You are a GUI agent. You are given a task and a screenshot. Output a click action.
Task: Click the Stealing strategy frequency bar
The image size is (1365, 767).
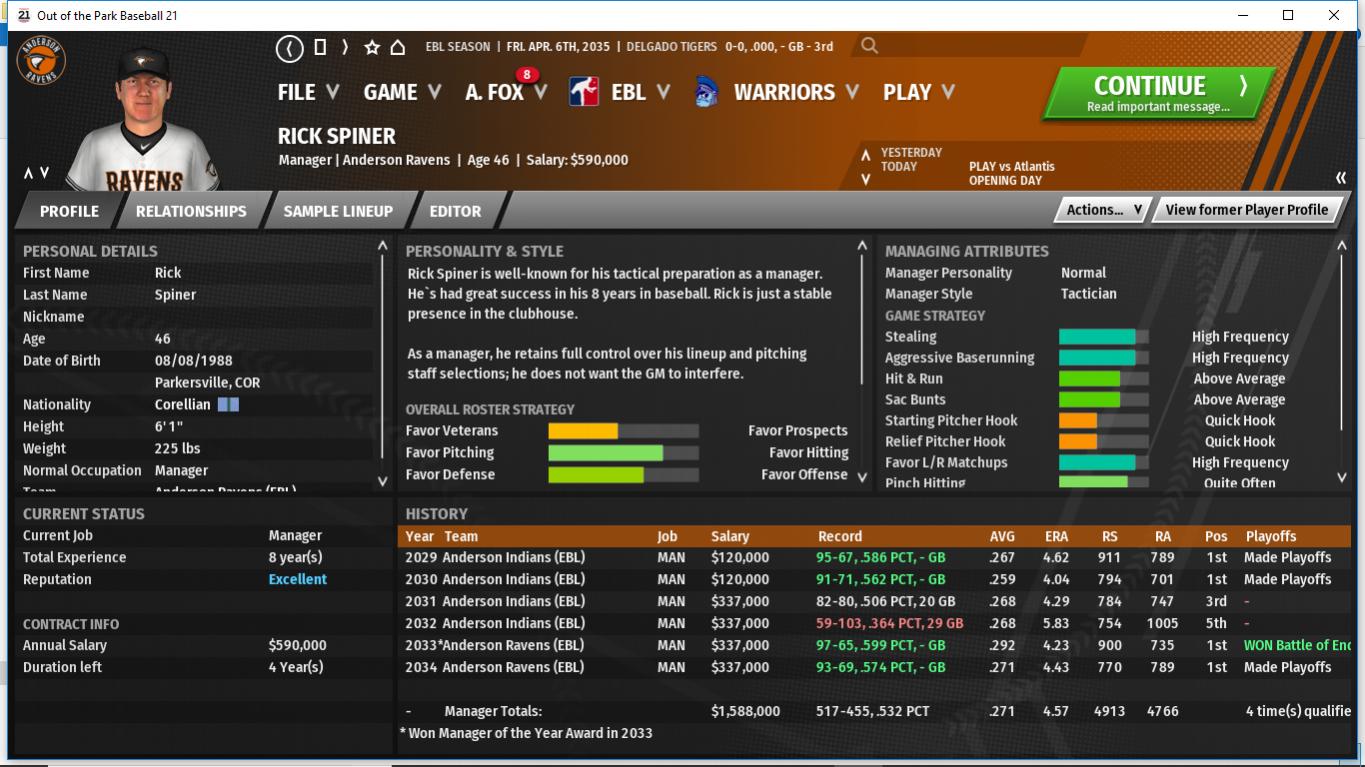click(x=1103, y=337)
